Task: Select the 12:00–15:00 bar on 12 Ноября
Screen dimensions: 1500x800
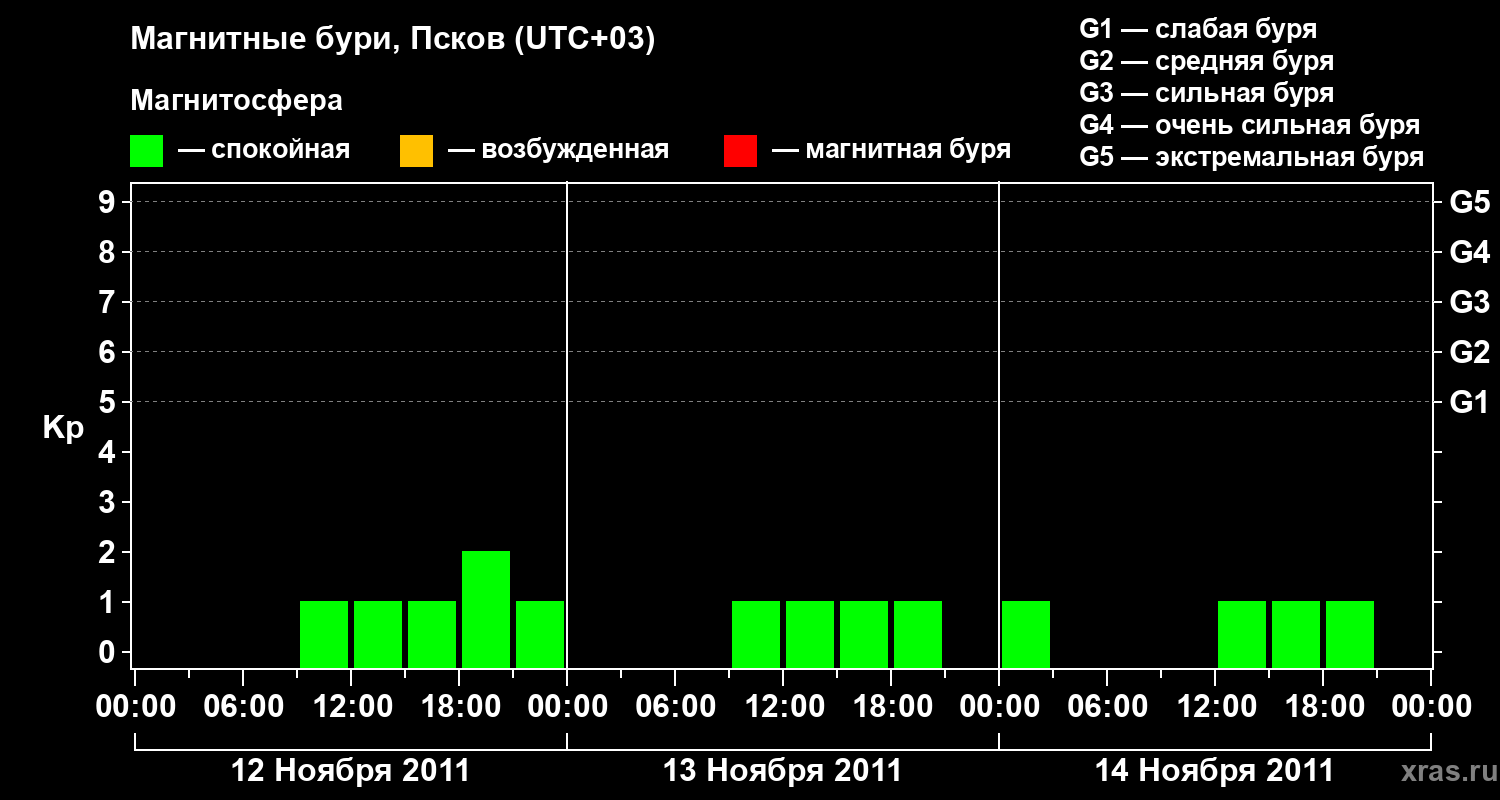Action: (378, 634)
